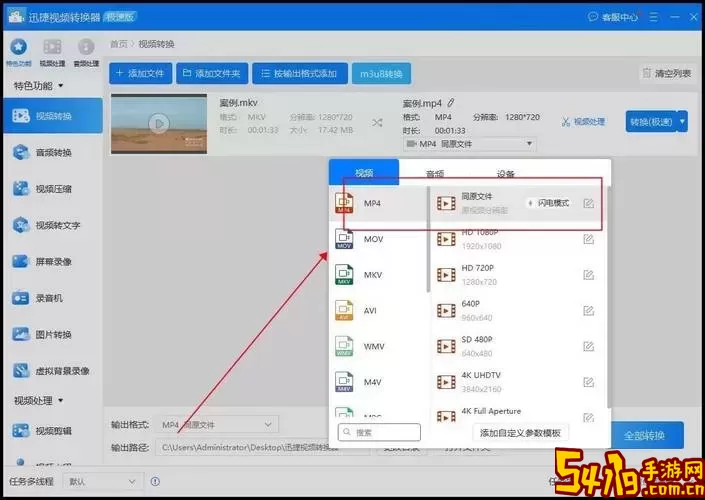Edit the 4K UHDTV preset

click(x=589, y=382)
